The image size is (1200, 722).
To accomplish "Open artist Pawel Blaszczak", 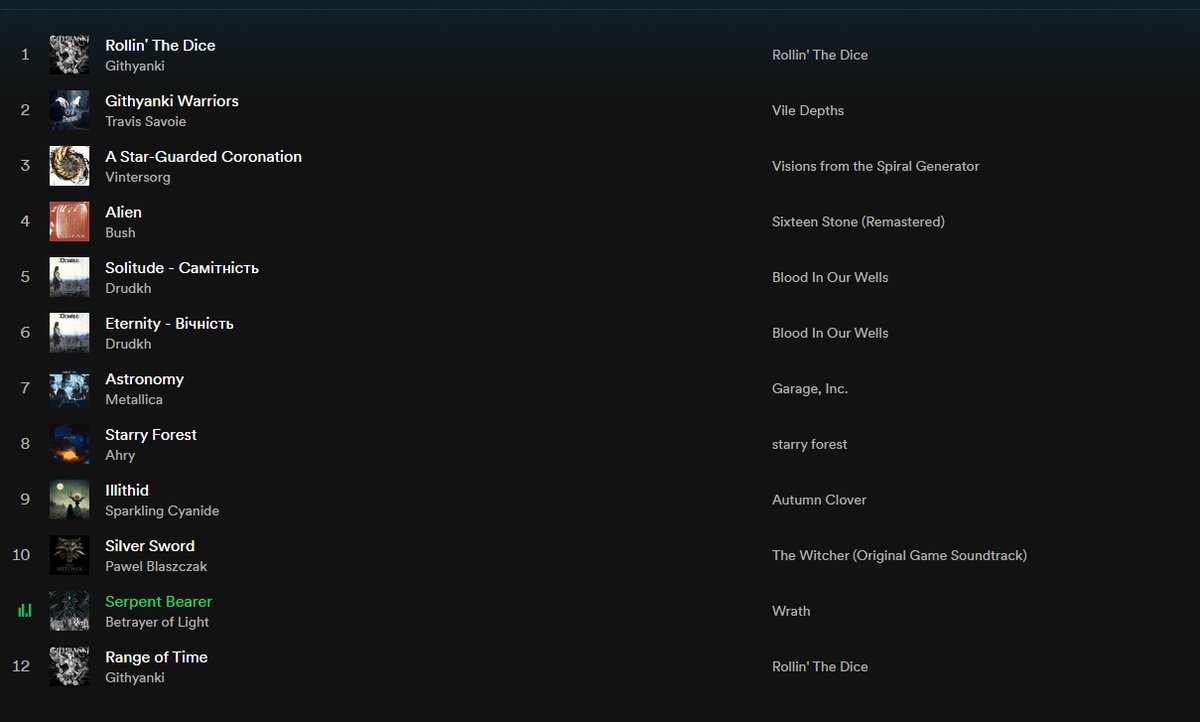I will [x=156, y=566].
